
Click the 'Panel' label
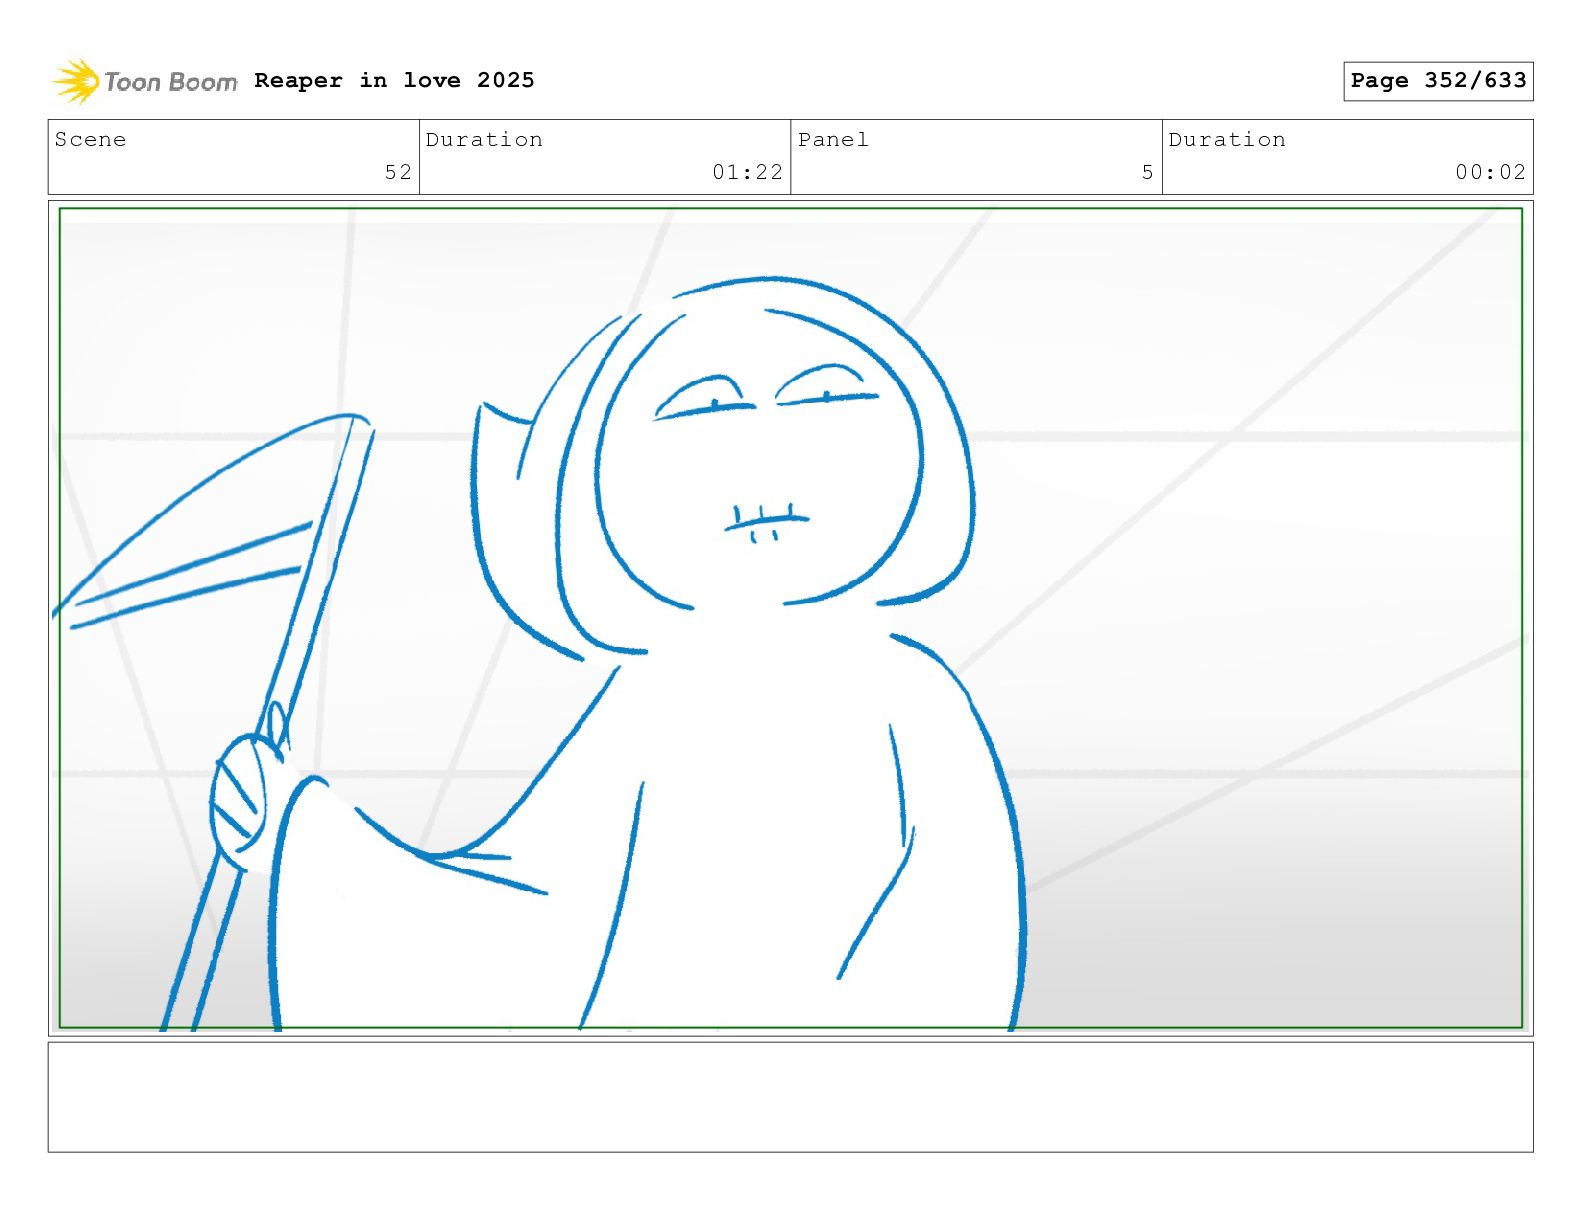point(833,140)
